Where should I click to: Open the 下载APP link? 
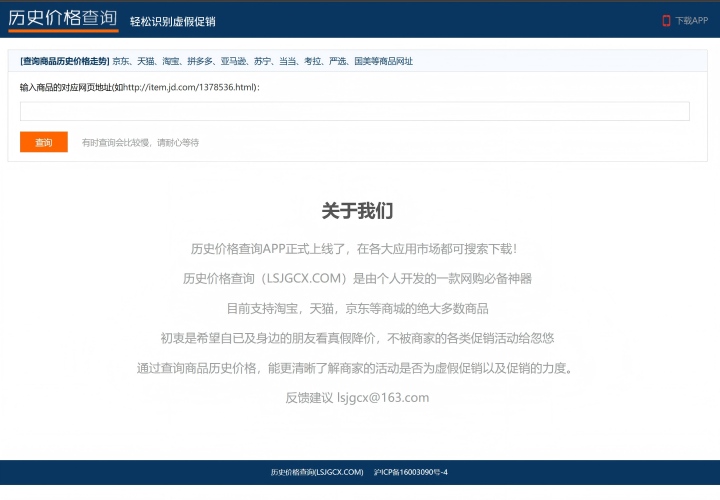click(692, 21)
